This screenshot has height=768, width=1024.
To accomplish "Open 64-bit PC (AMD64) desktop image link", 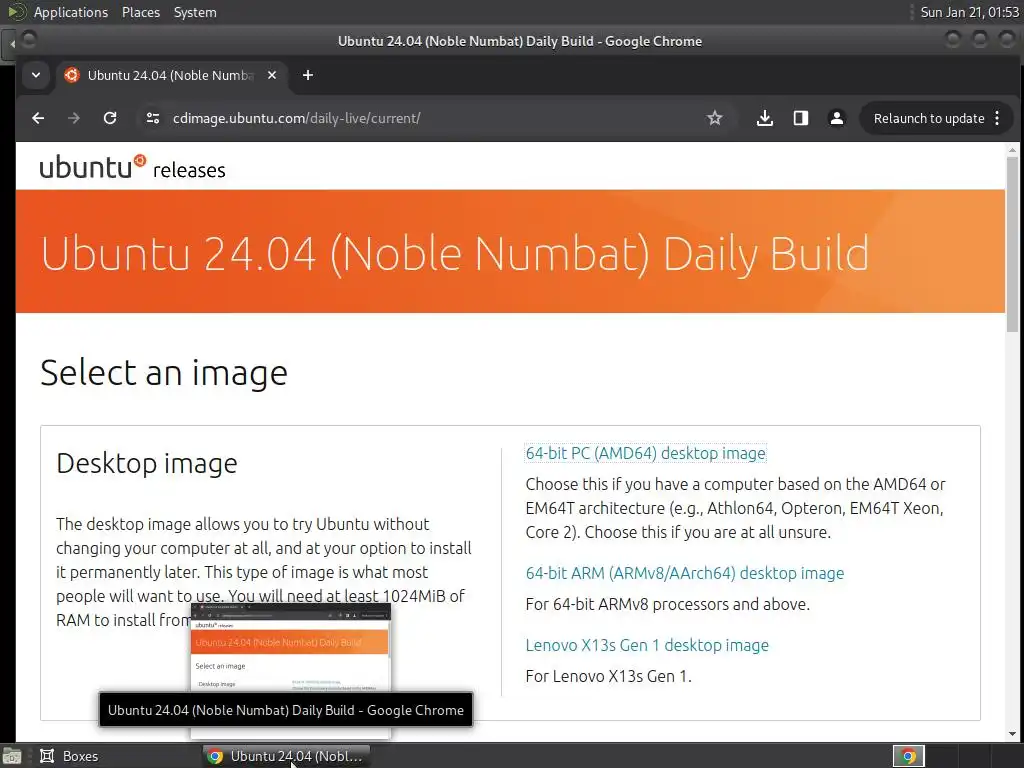I will point(645,453).
